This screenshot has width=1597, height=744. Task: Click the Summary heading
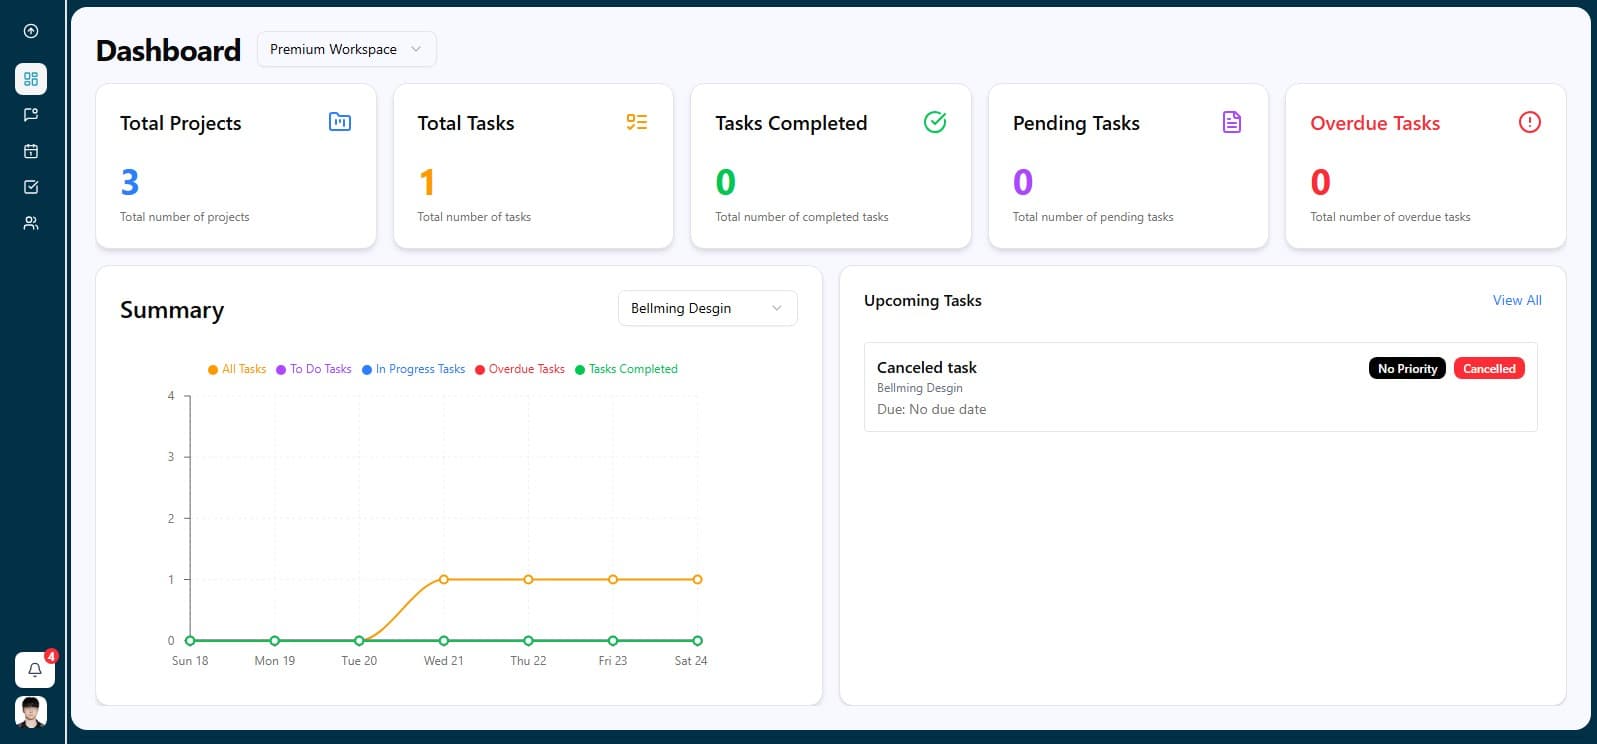172,310
